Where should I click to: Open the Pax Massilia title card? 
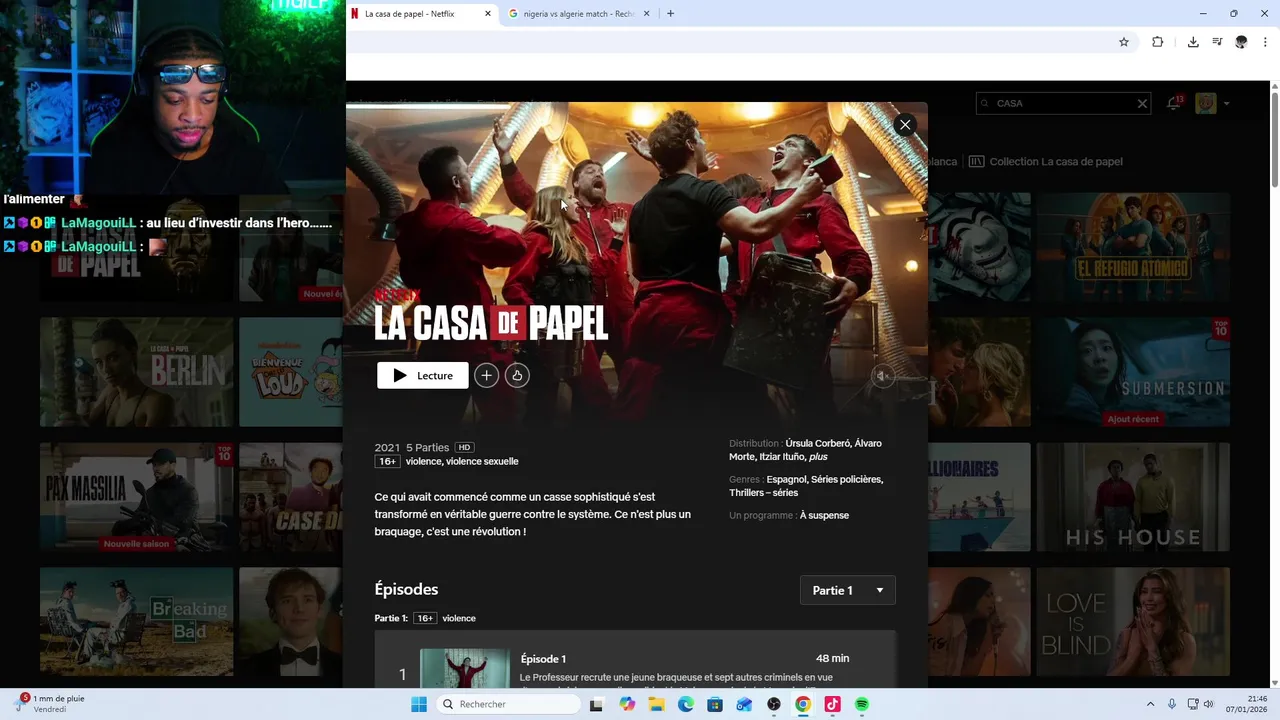click(136, 497)
